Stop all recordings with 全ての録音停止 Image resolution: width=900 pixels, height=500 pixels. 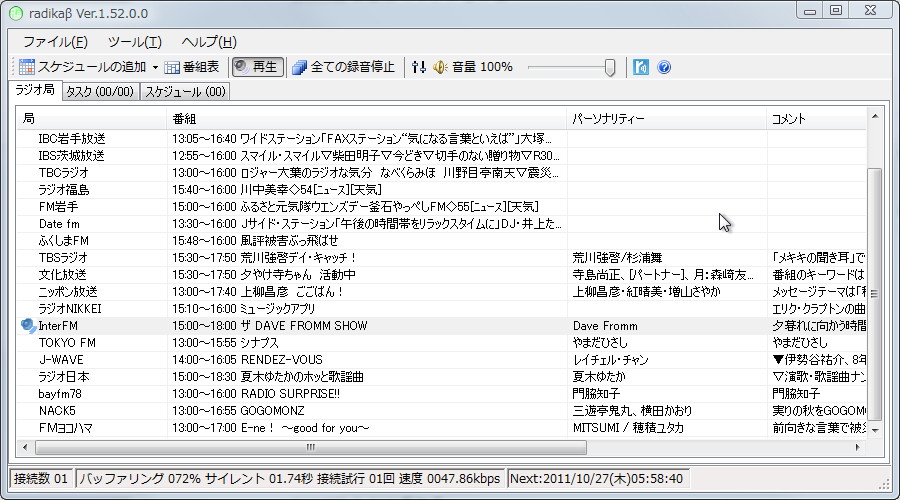343,67
